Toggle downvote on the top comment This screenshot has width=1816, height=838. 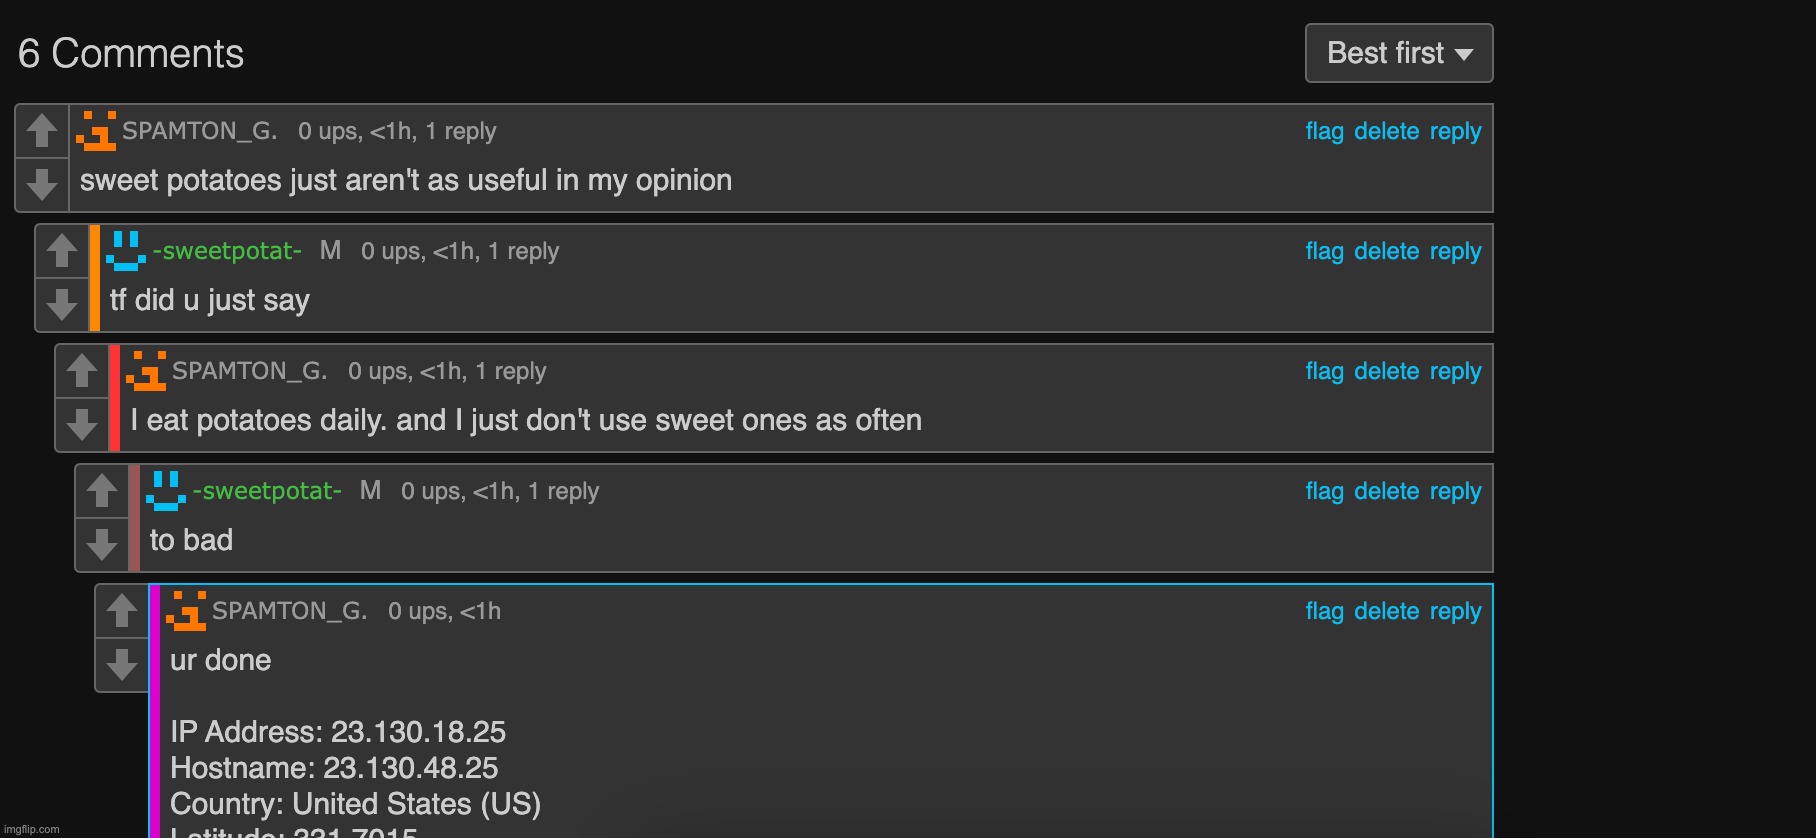click(41, 183)
